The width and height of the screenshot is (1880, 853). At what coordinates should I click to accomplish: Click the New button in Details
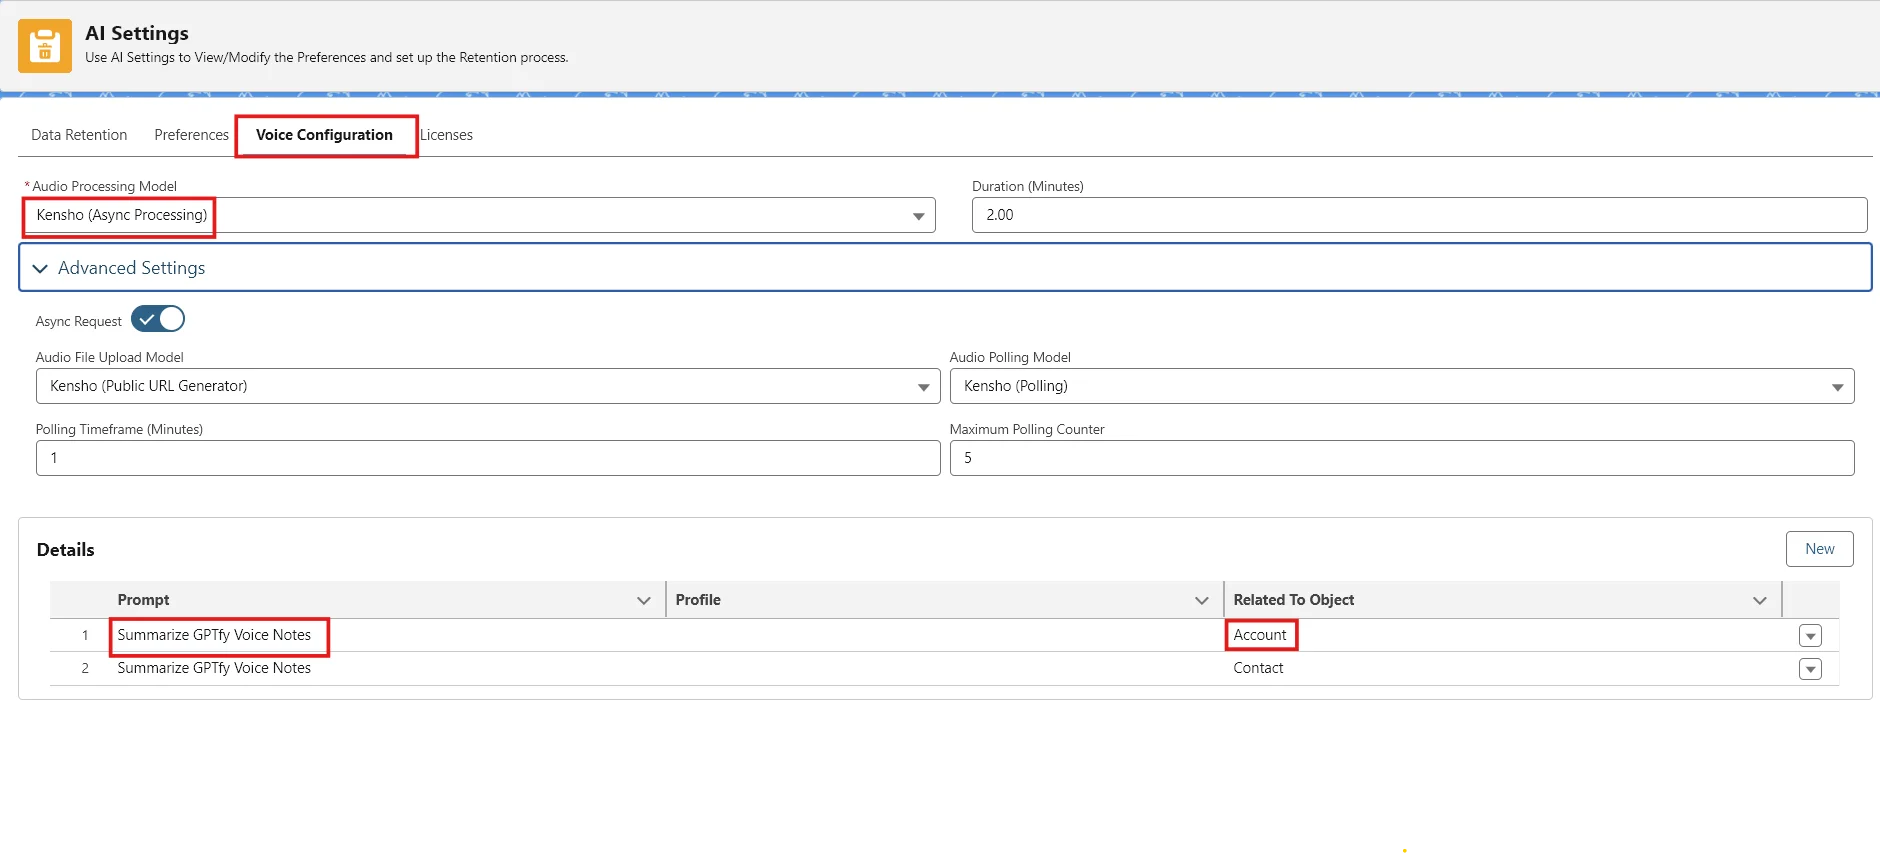point(1819,549)
